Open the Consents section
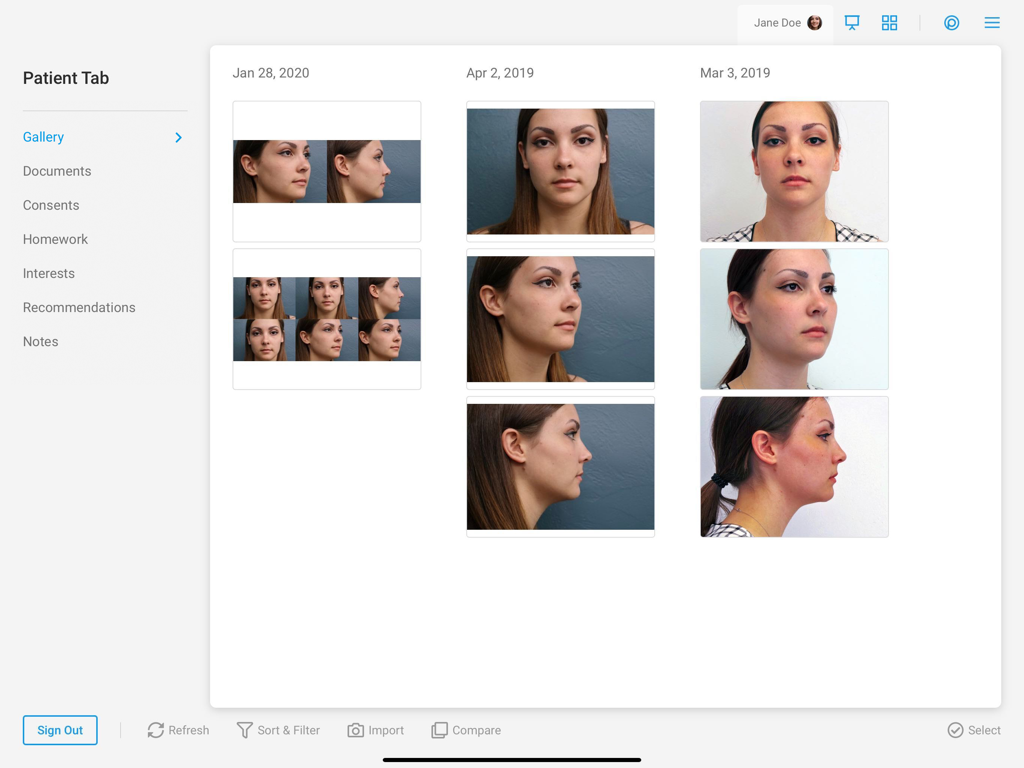This screenshot has height=768, width=1024. point(51,205)
